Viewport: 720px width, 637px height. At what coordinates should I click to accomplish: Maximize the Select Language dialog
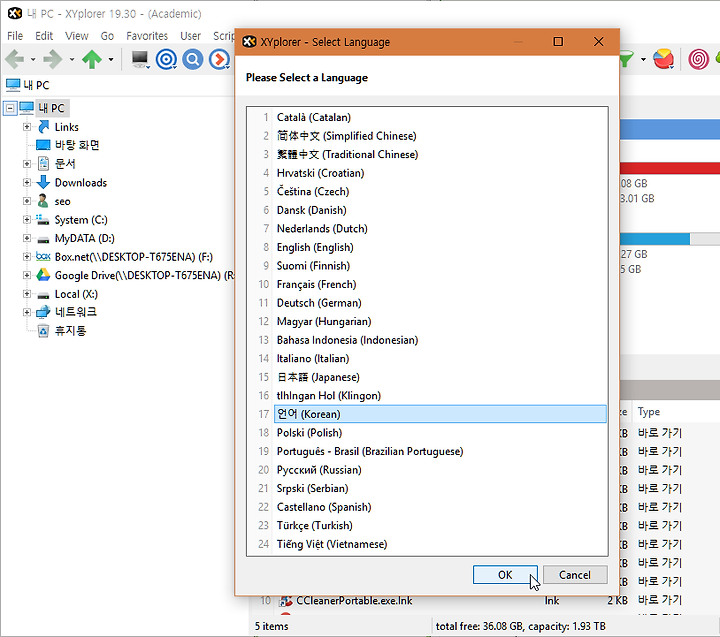558,42
